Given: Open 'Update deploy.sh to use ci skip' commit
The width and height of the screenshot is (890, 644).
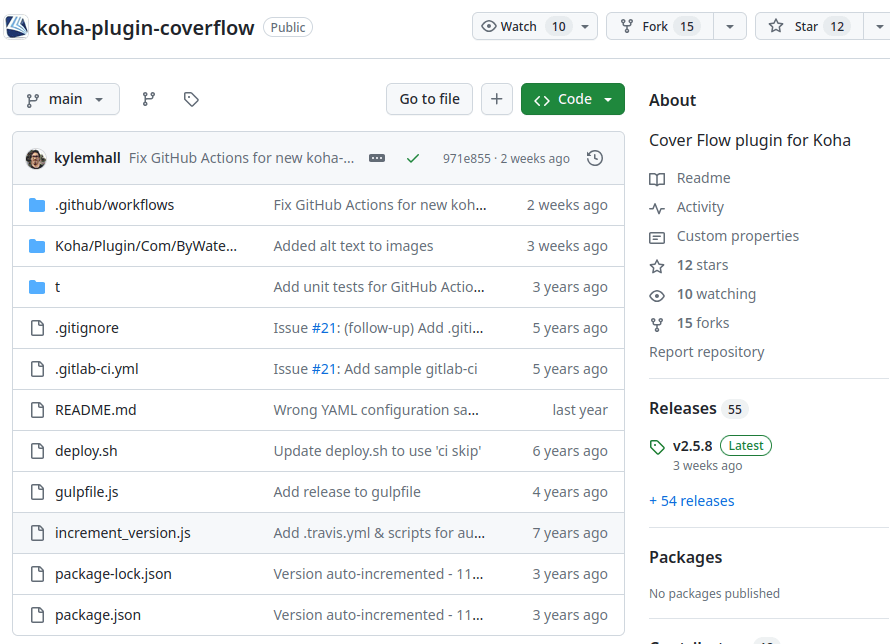Looking at the screenshot, I should pyautogui.click(x=377, y=451).
